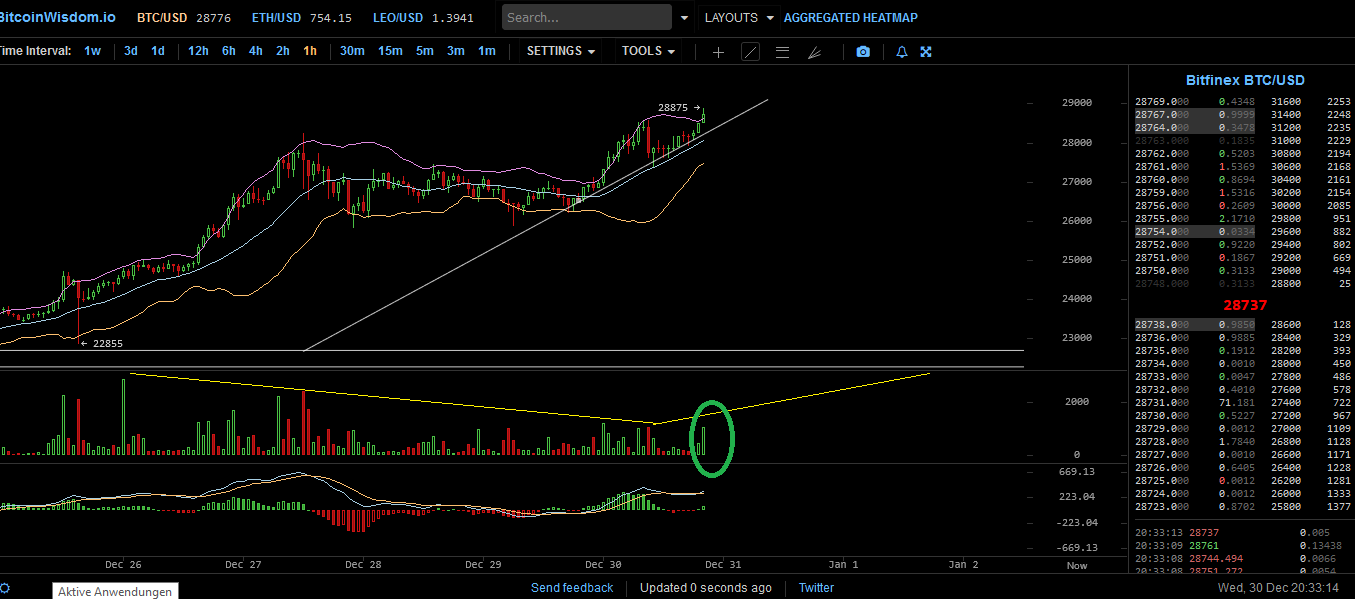The image size is (1355, 599).
Task: Select the horizontal lines Fibonacci retracement tool
Action: [x=782, y=52]
